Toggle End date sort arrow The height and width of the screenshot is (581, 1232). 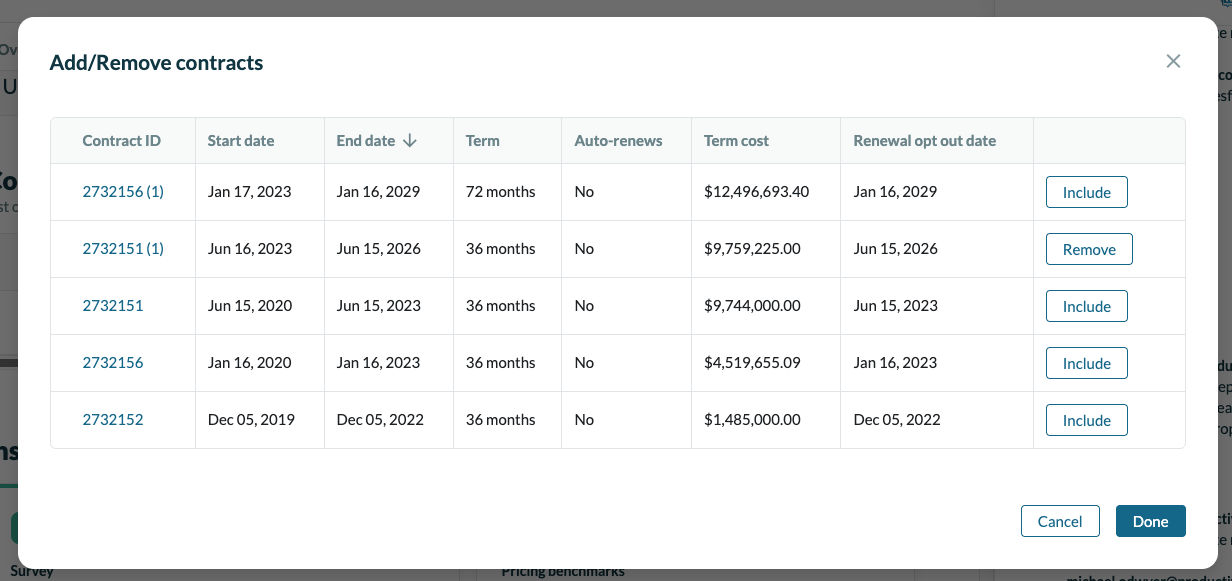tap(410, 141)
